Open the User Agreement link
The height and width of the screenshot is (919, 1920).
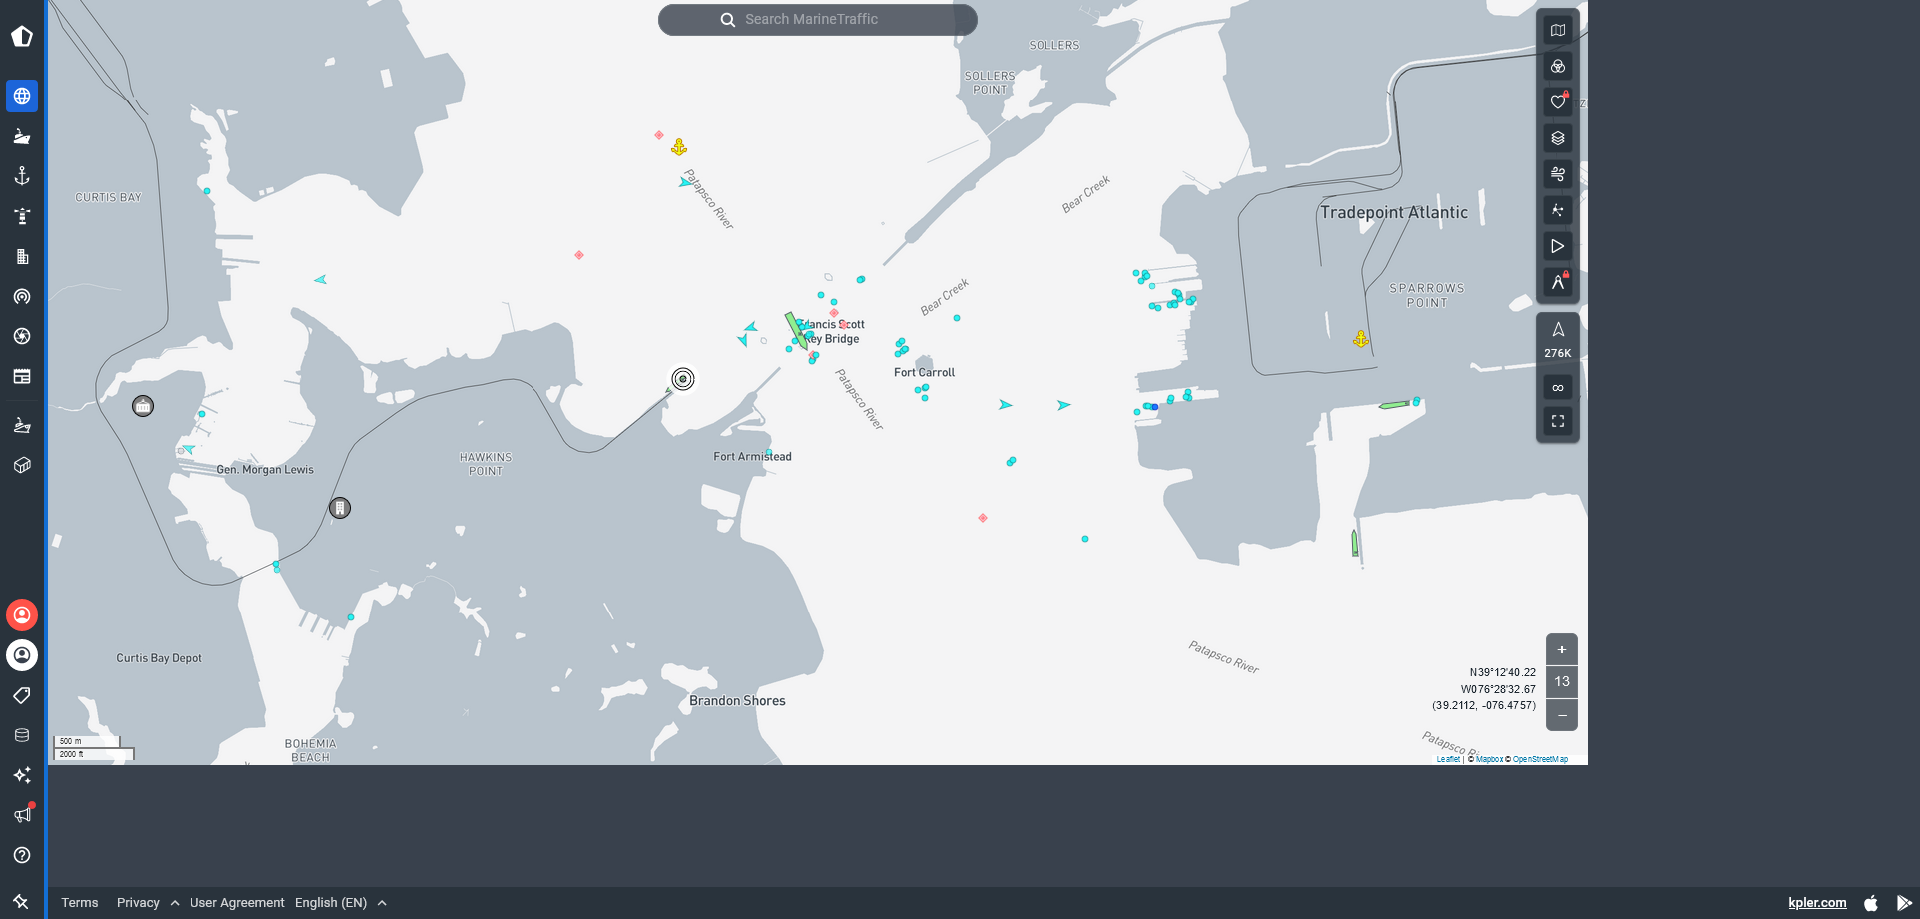237,903
